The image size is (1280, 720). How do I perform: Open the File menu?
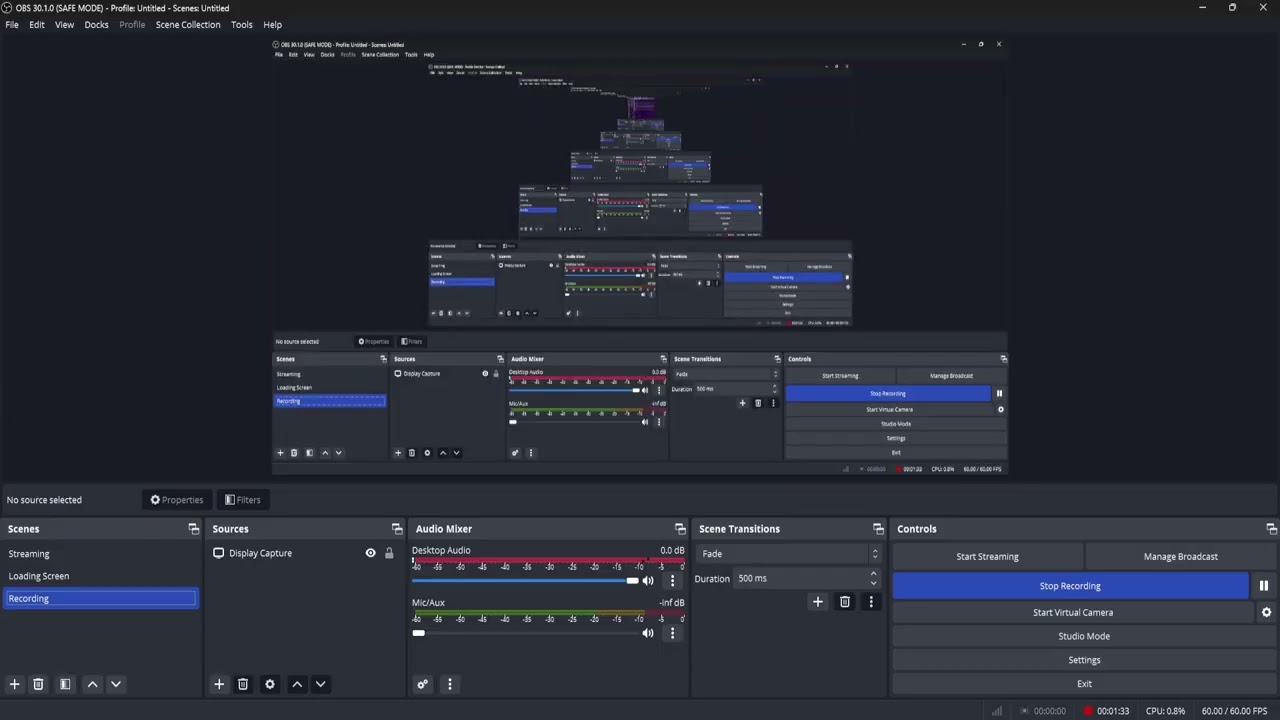(x=12, y=24)
